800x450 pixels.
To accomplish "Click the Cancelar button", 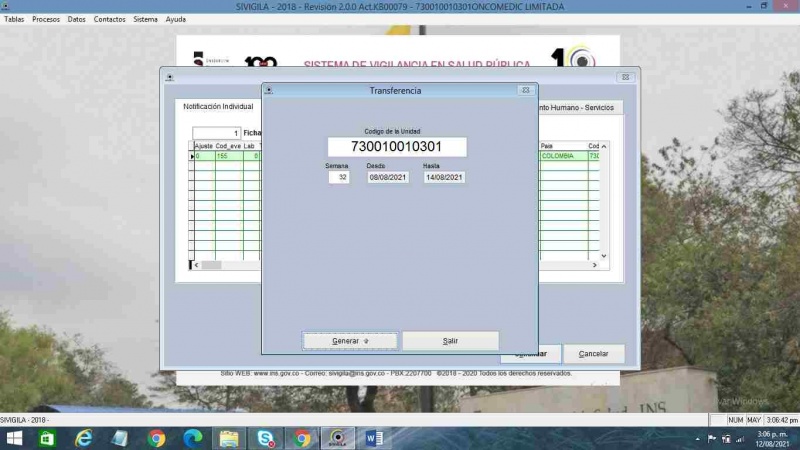I will pyautogui.click(x=593, y=354).
